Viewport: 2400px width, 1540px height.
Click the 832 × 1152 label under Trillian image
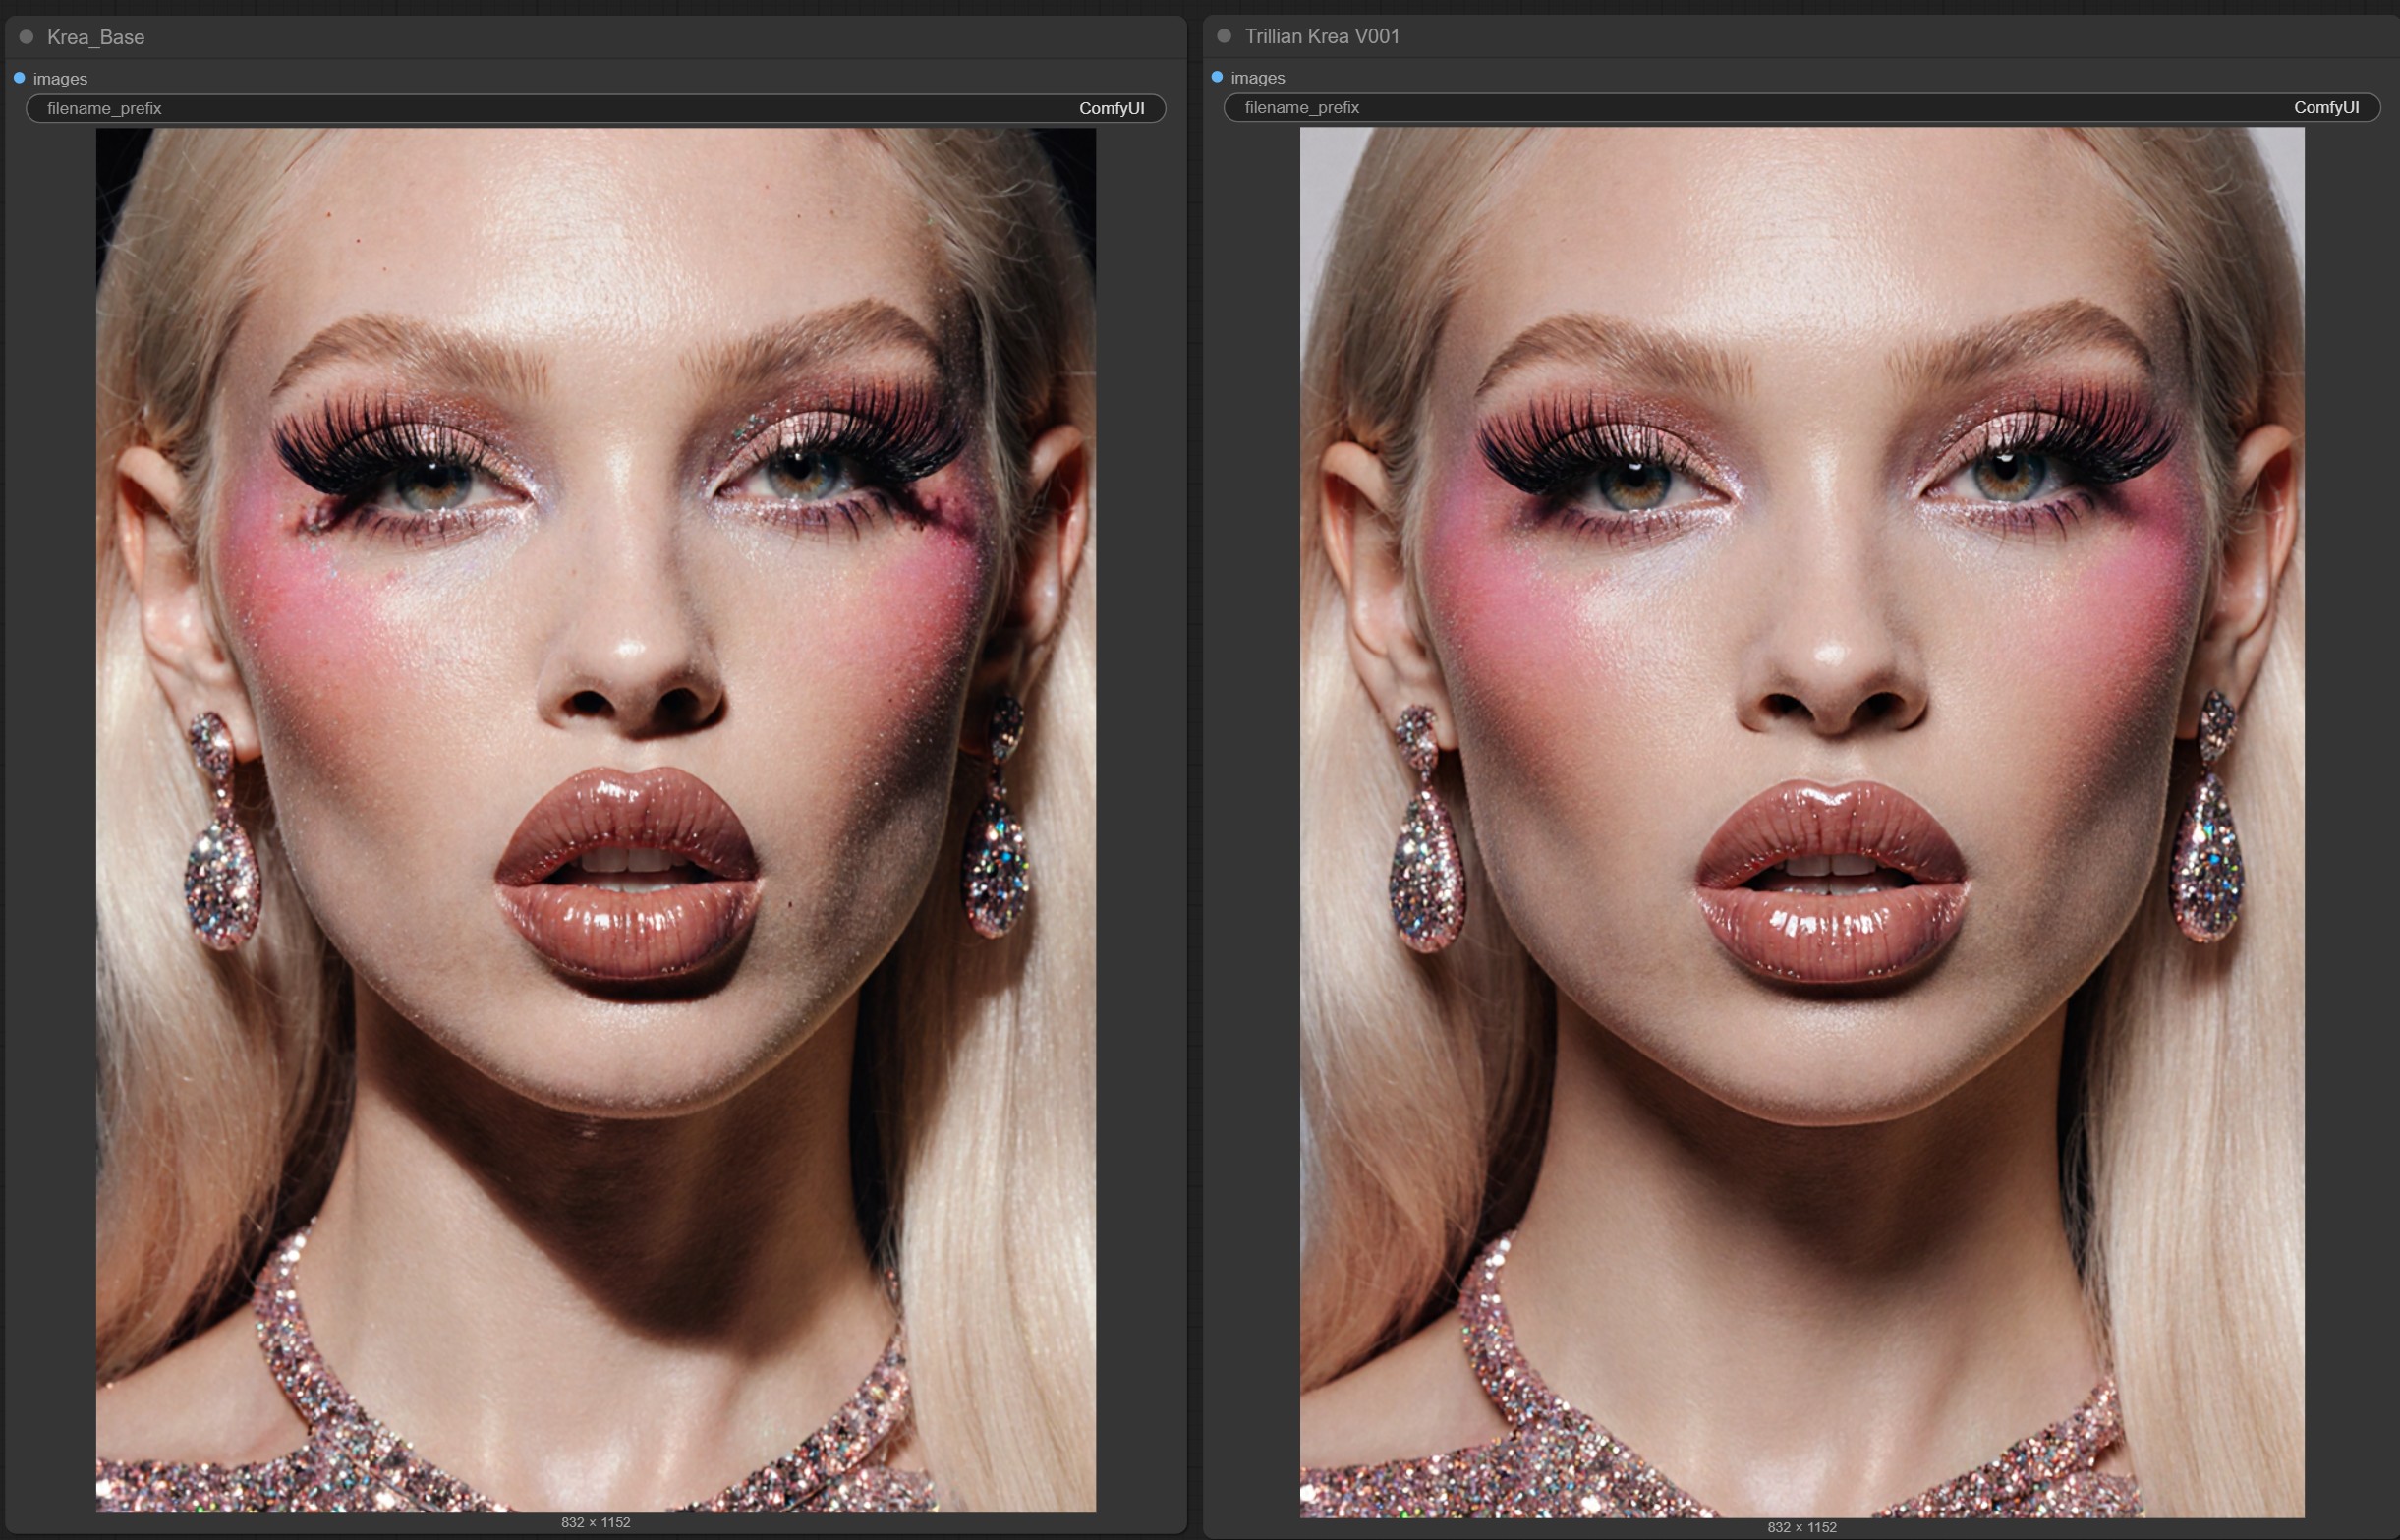pos(1802,1527)
